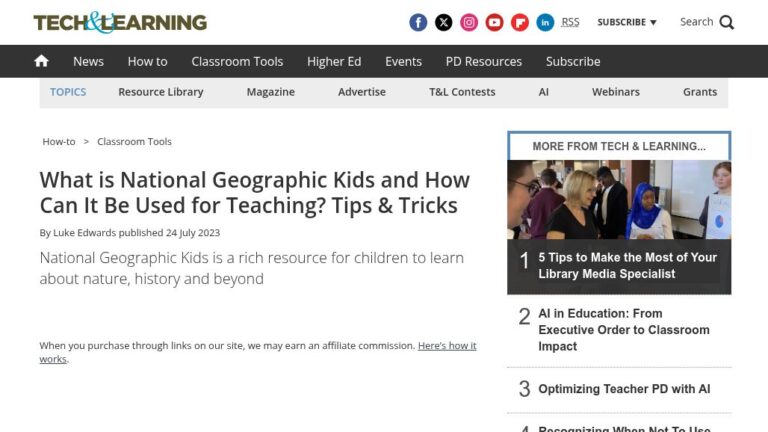
Task: Select the Advertise topic
Action: click(362, 92)
